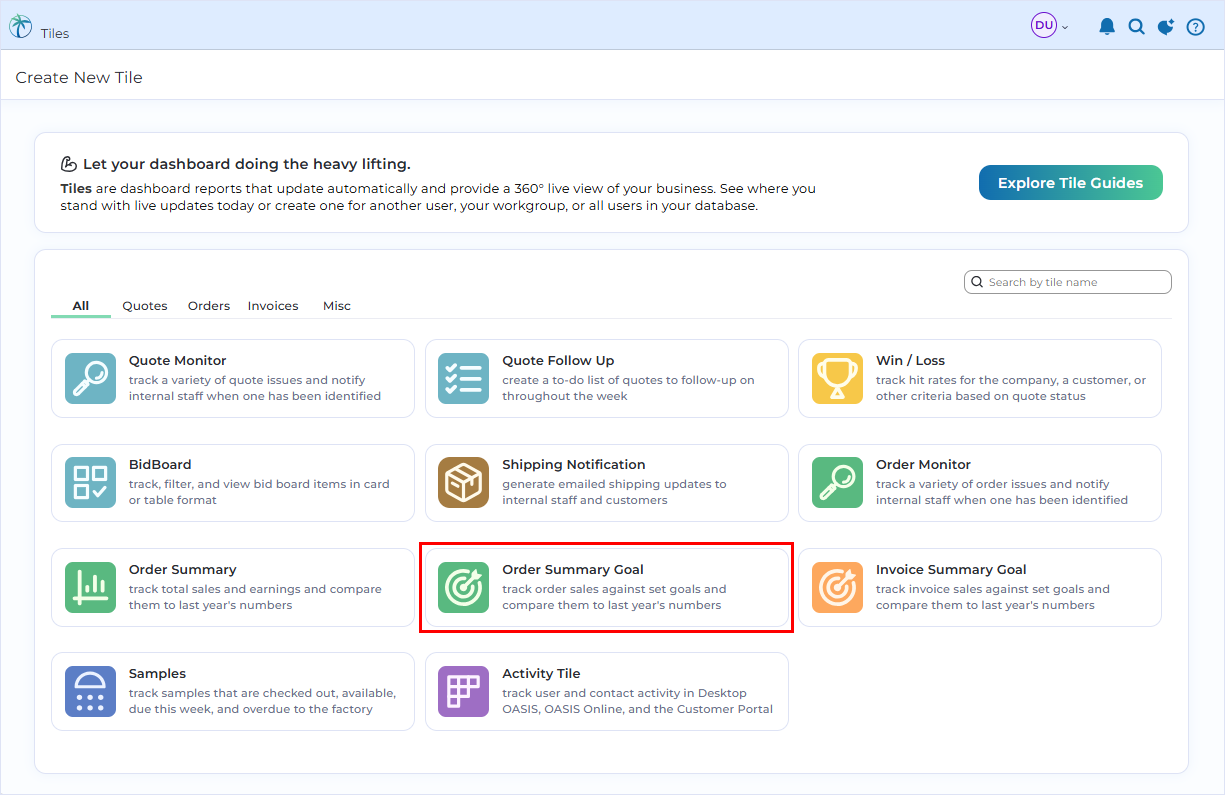This screenshot has height=795, width=1225.
Task: Open the Shipping Notification package icon
Action: (x=463, y=483)
